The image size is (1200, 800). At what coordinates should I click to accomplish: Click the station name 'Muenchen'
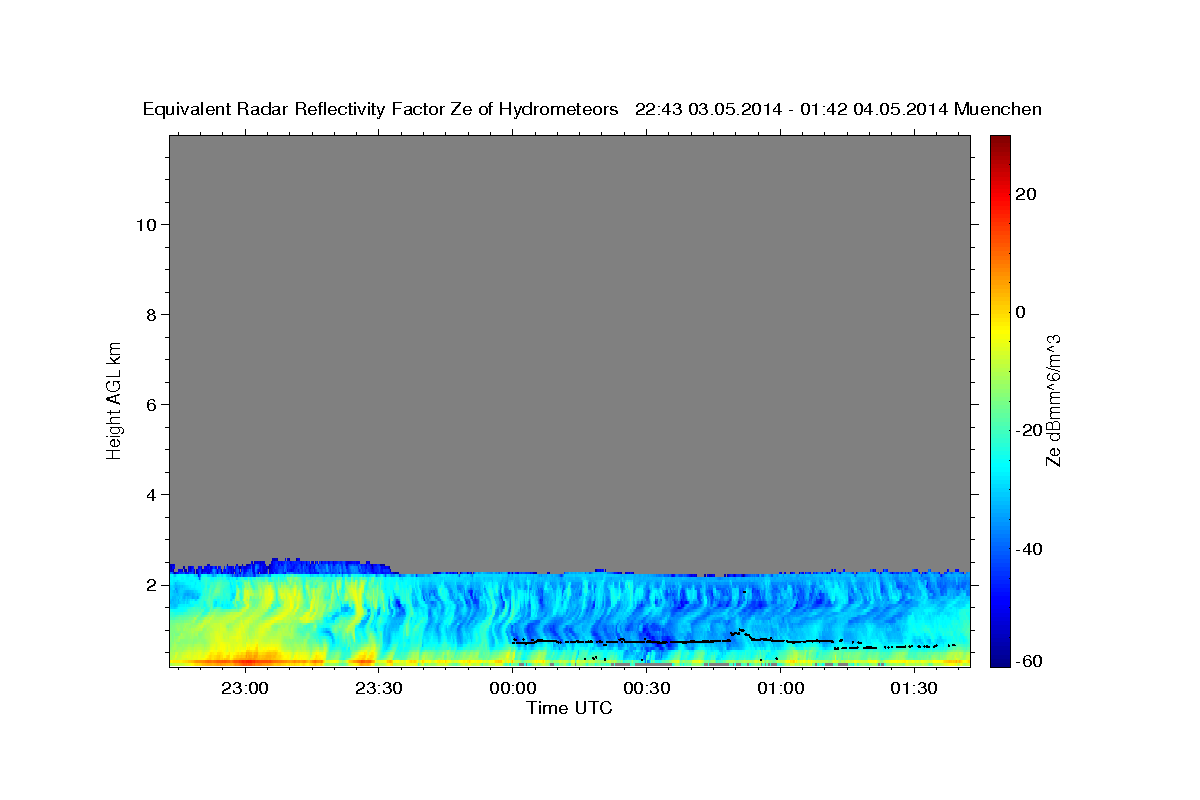pos(998,110)
